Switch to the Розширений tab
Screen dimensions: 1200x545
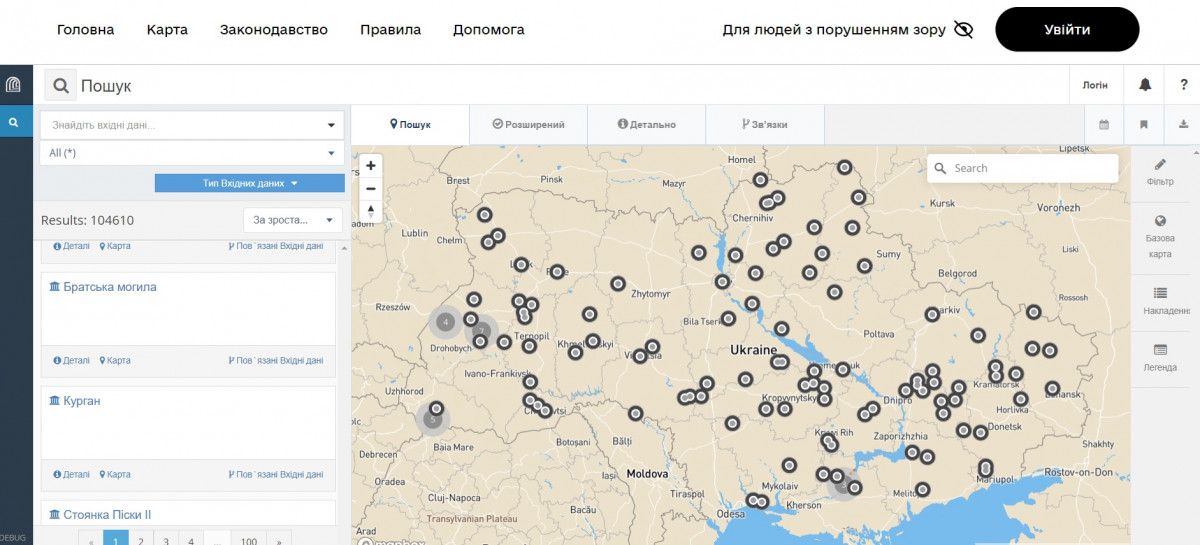tap(528, 125)
